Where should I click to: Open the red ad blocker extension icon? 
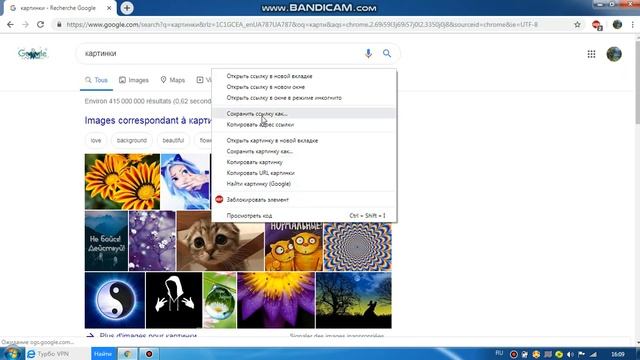click(x=597, y=25)
